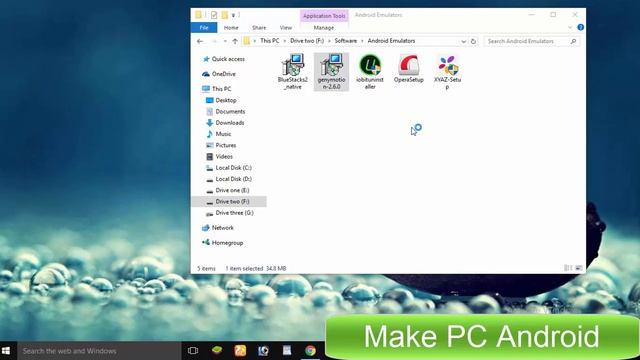The width and height of the screenshot is (640, 360).
Task: Open the Videos folder in sidebar
Action: 219,156
